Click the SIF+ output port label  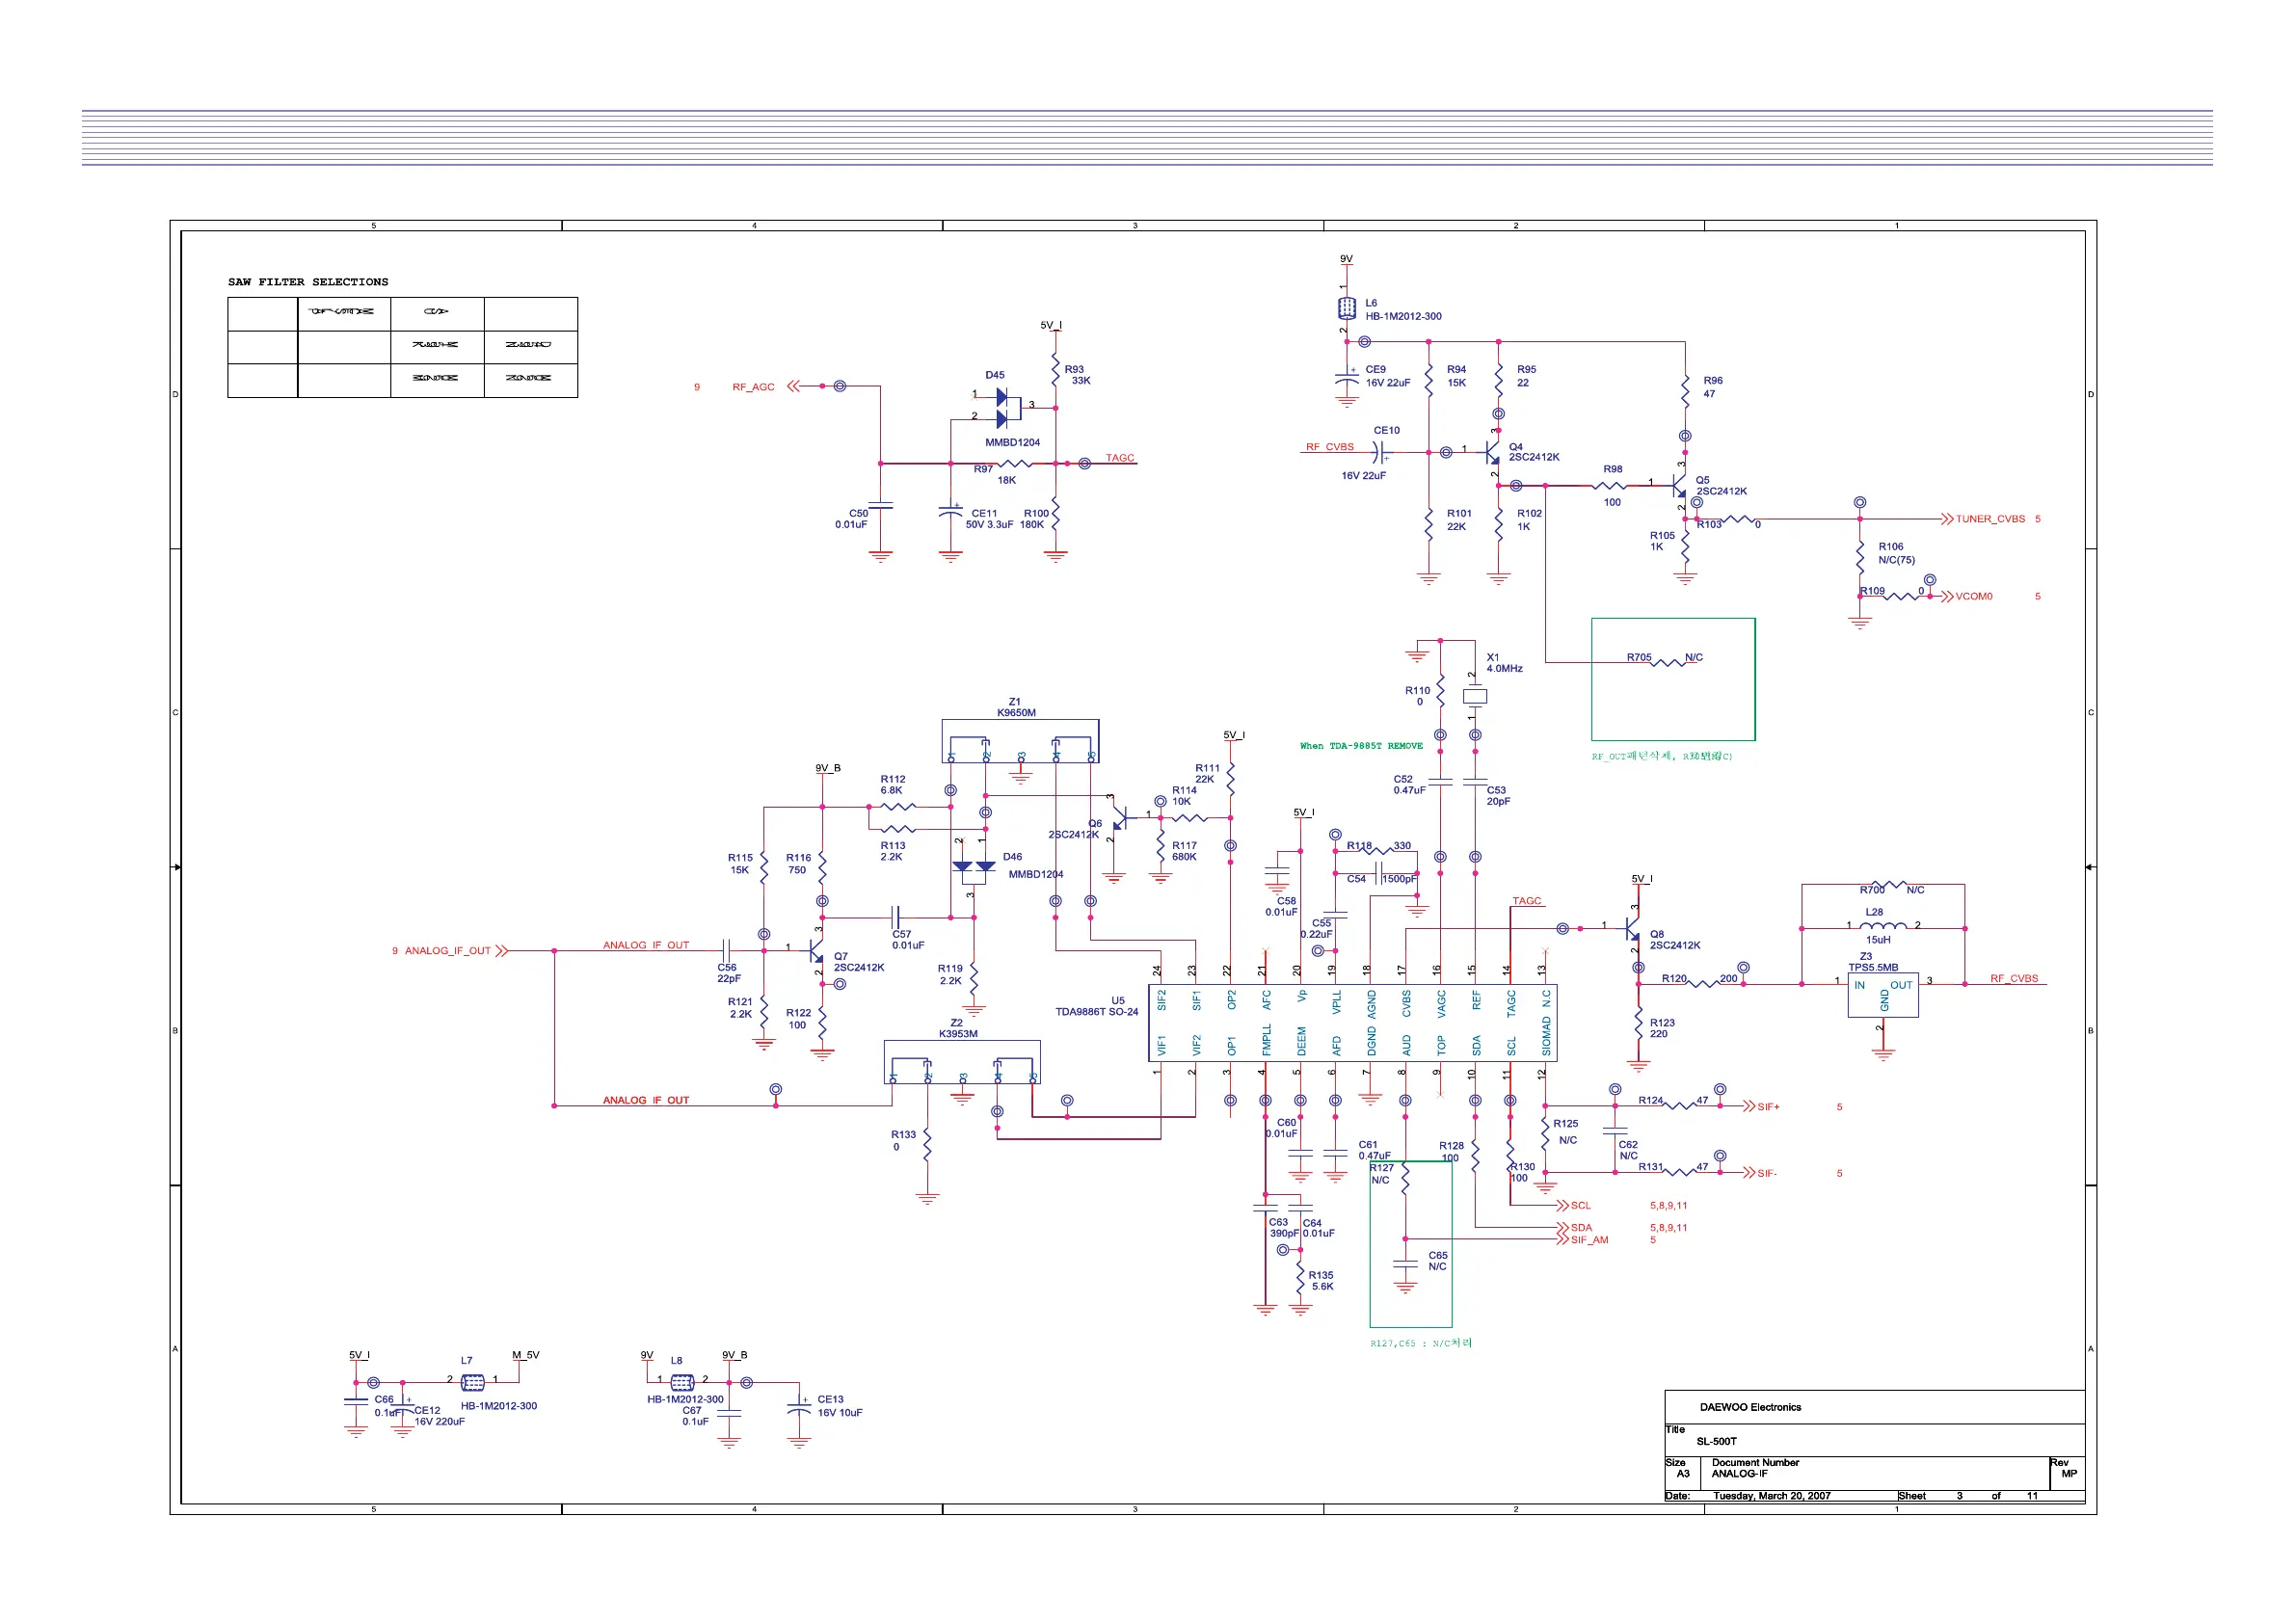(1768, 1107)
